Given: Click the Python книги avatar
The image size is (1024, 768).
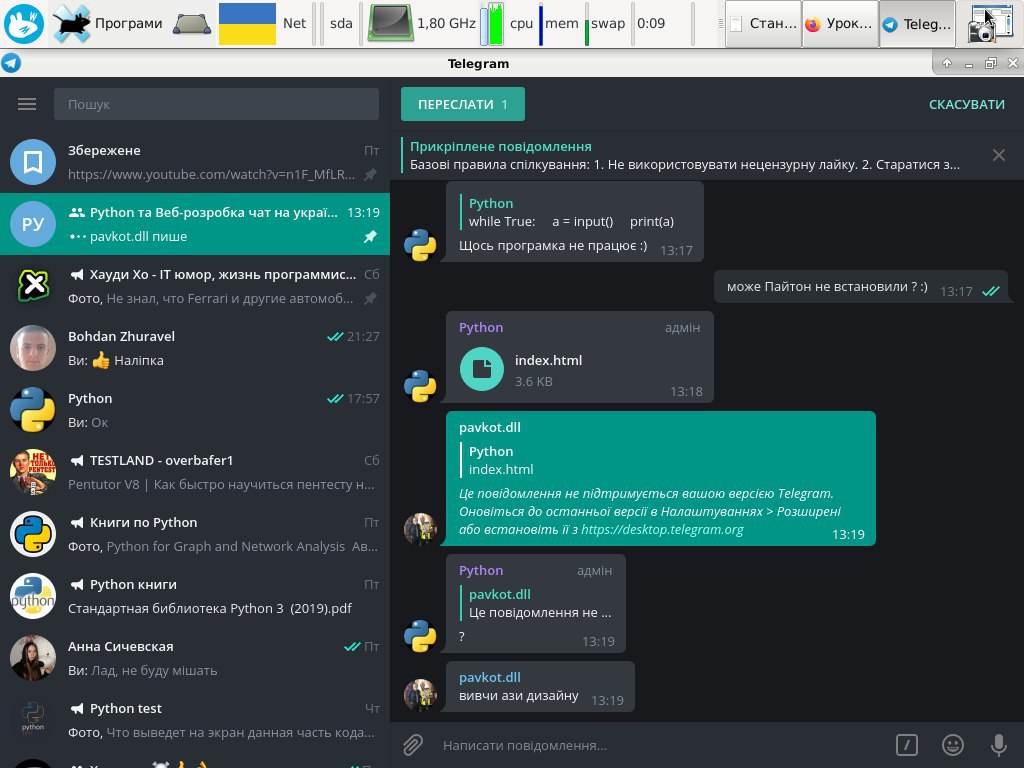Looking at the screenshot, I should coord(33,596).
